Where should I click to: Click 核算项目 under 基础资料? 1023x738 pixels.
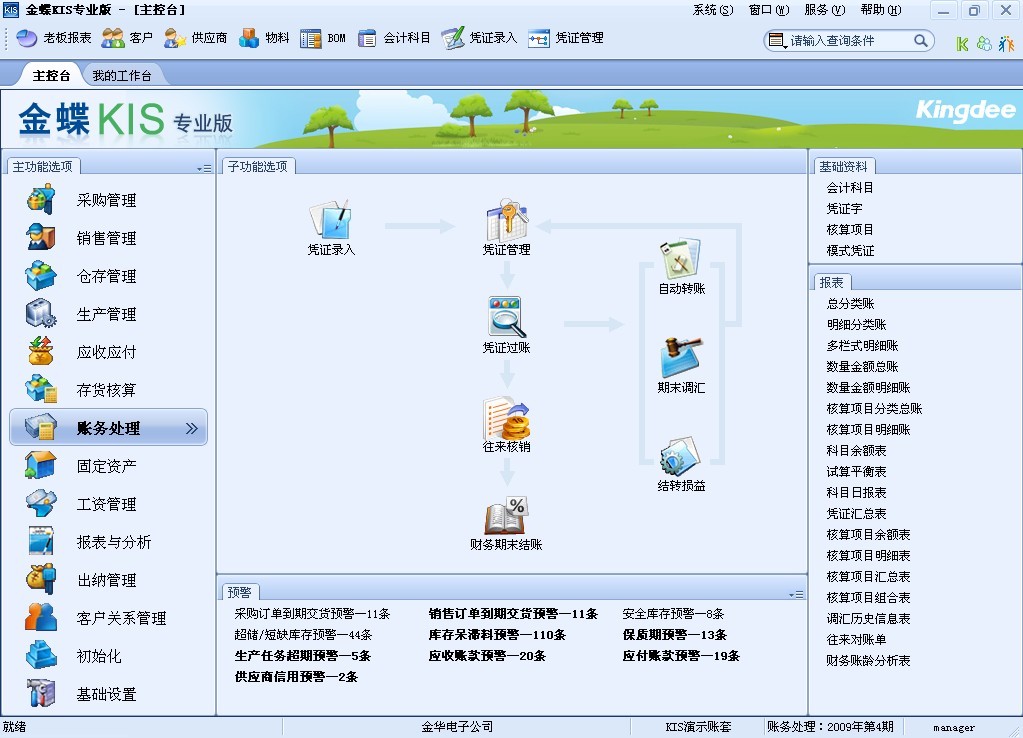tap(850, 230)
